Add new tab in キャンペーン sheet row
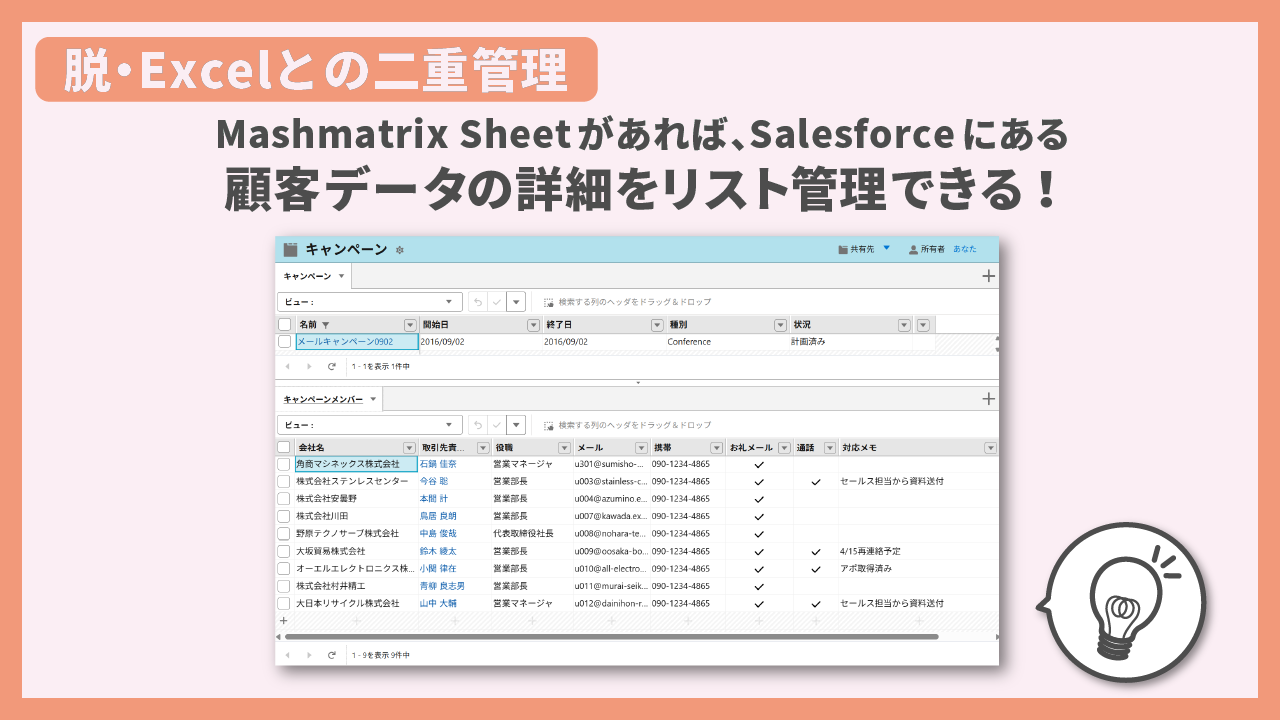Viewport: 1280px width, 720px height. [988, 276]
